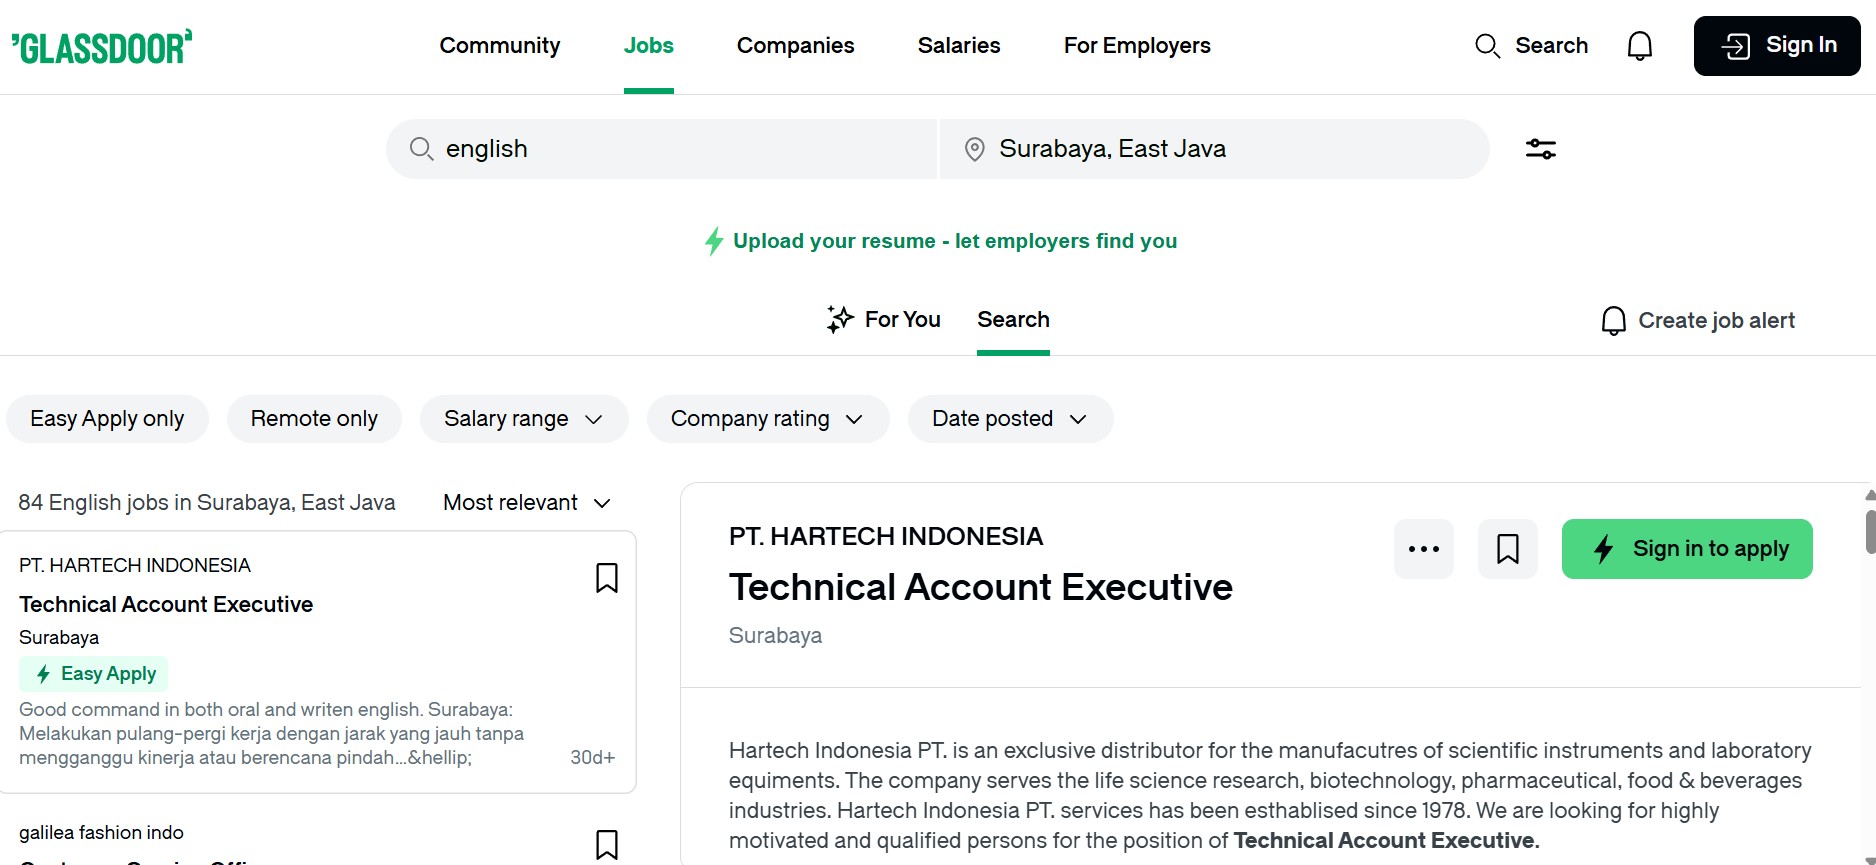Screen dimensions: 1876x865
Task: Open the Salary range filter dropdown
Action: [x=523, y=418]
